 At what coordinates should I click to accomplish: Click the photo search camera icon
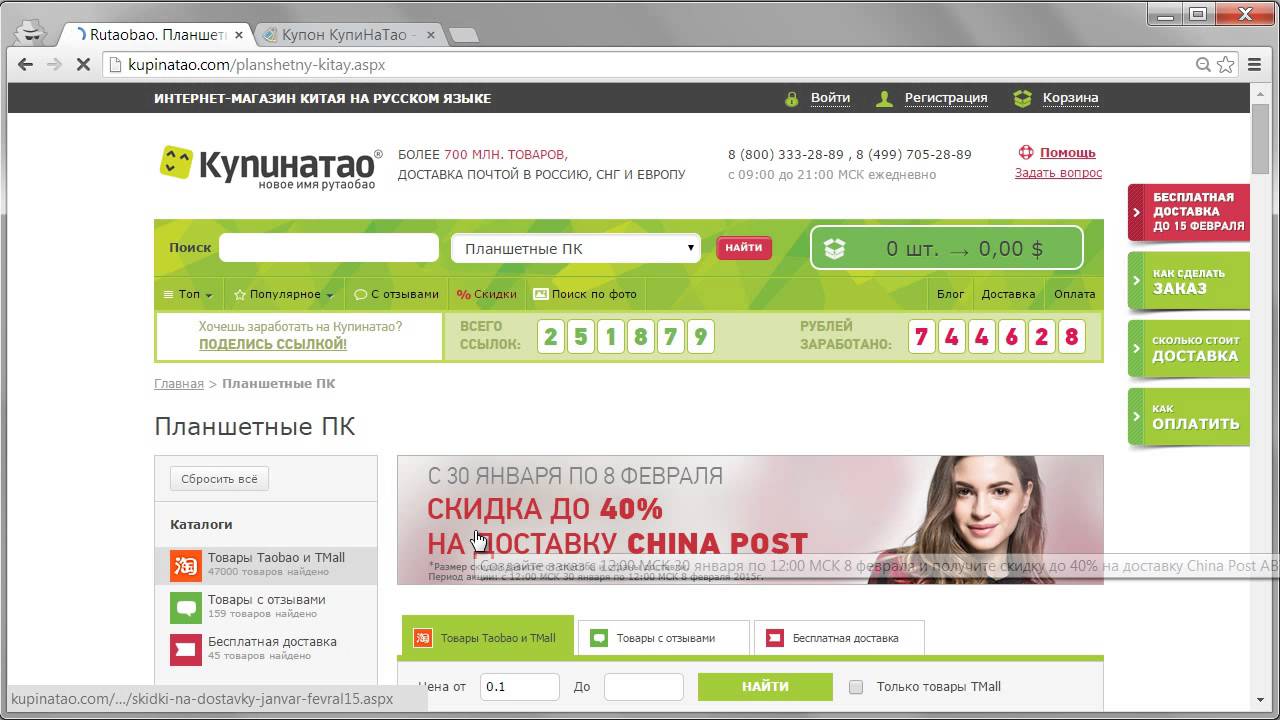(541, 294)
